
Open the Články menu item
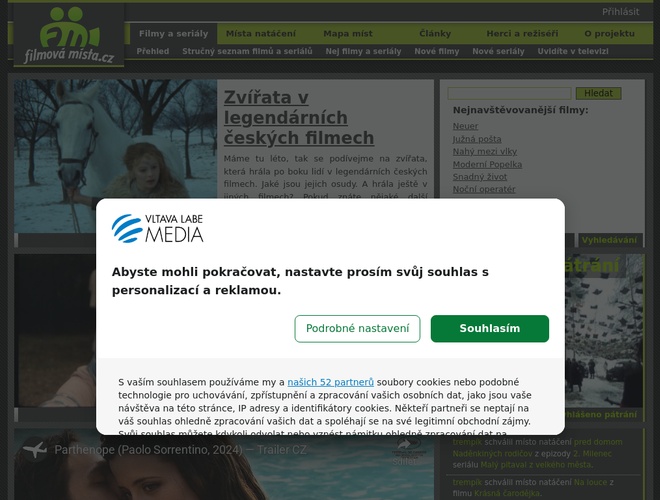click(x=435, y=34)
